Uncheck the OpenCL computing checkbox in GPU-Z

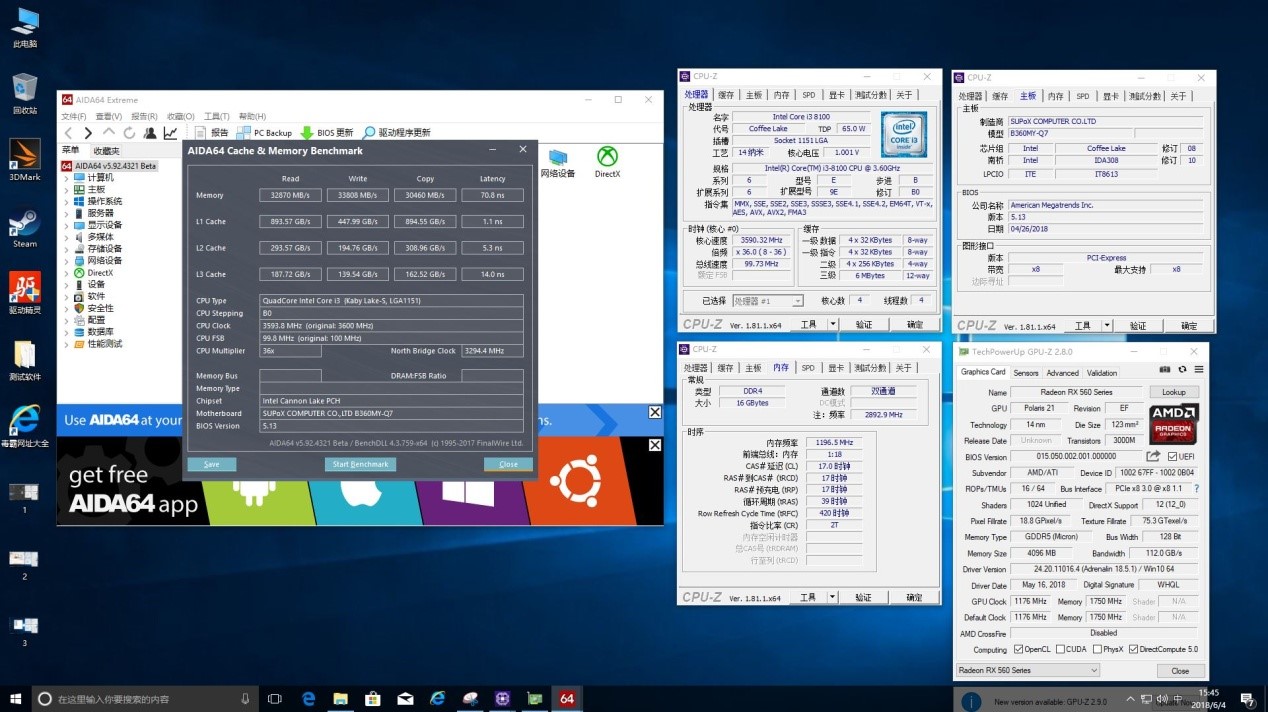click(1019, 649)
